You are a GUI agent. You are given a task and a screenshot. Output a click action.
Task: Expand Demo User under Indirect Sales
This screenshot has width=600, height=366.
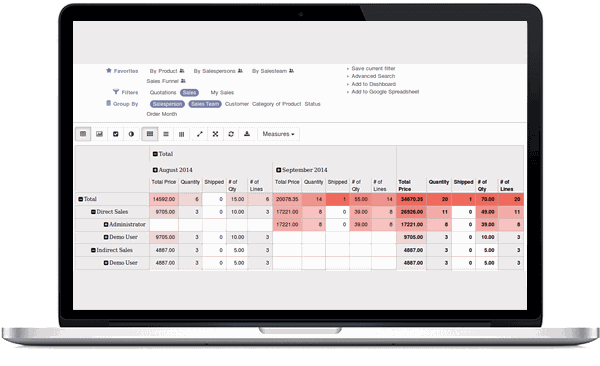106,263
